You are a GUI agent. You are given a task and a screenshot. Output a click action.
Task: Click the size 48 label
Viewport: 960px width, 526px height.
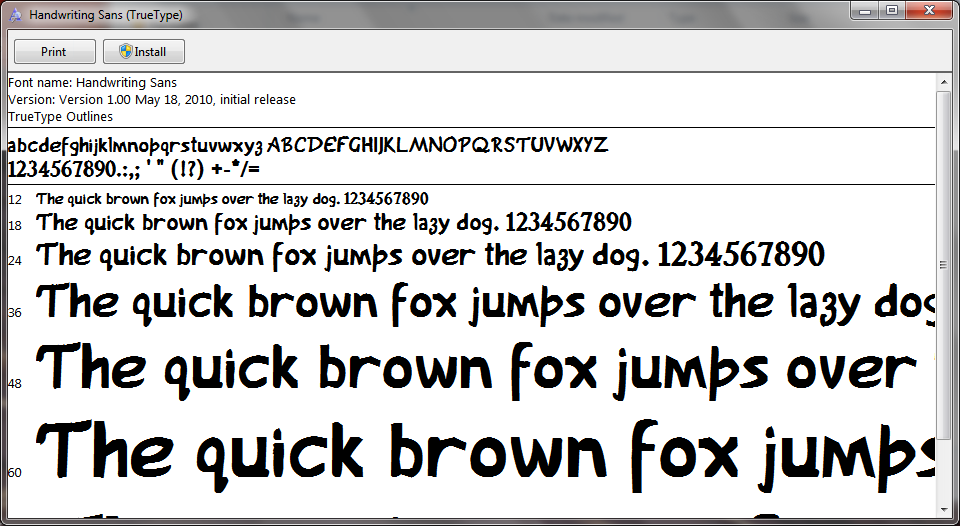[x=15, y=384]
